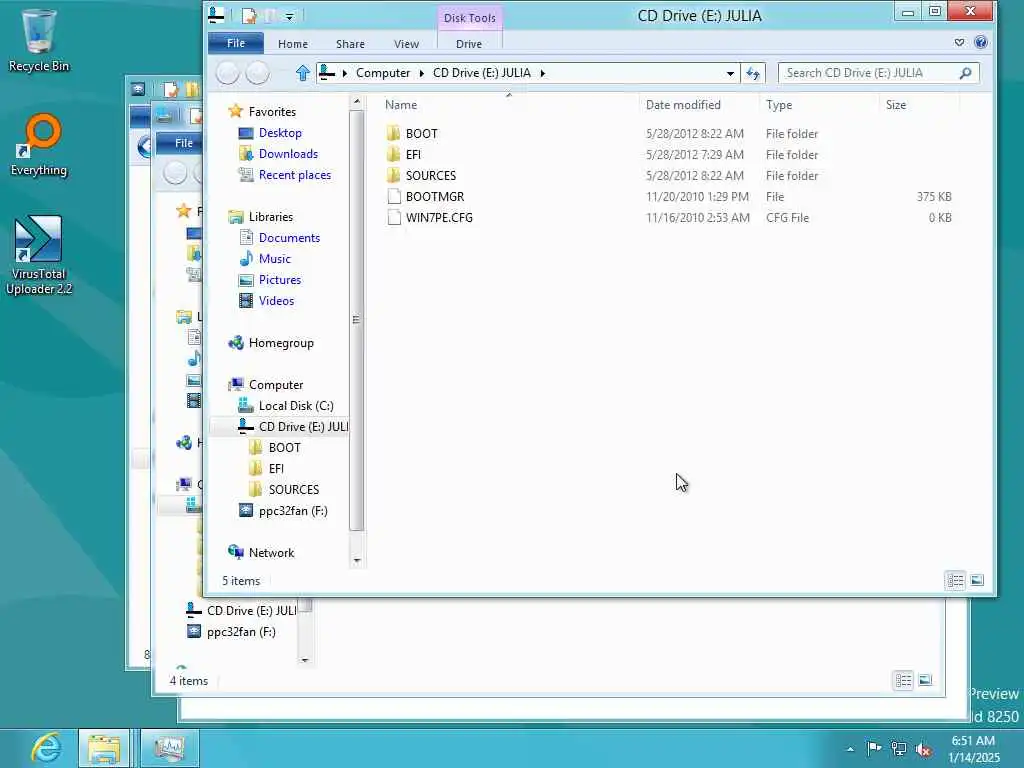Select Network in navigation pane
Screen dimensions: 1024x768
[x=271, y=552]
